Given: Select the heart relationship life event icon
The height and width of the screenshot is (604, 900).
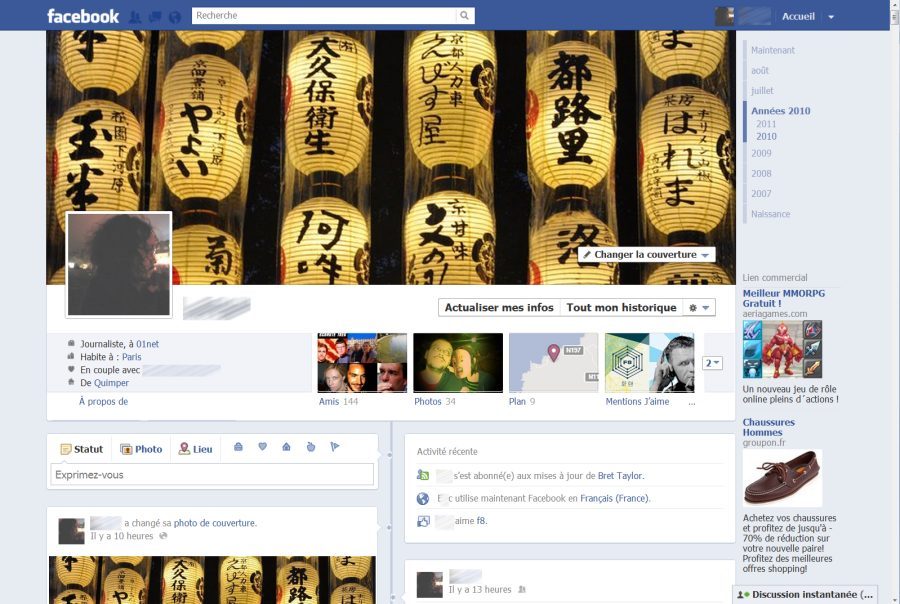Looking at the screenshot, I should click(x=262, y=448).
